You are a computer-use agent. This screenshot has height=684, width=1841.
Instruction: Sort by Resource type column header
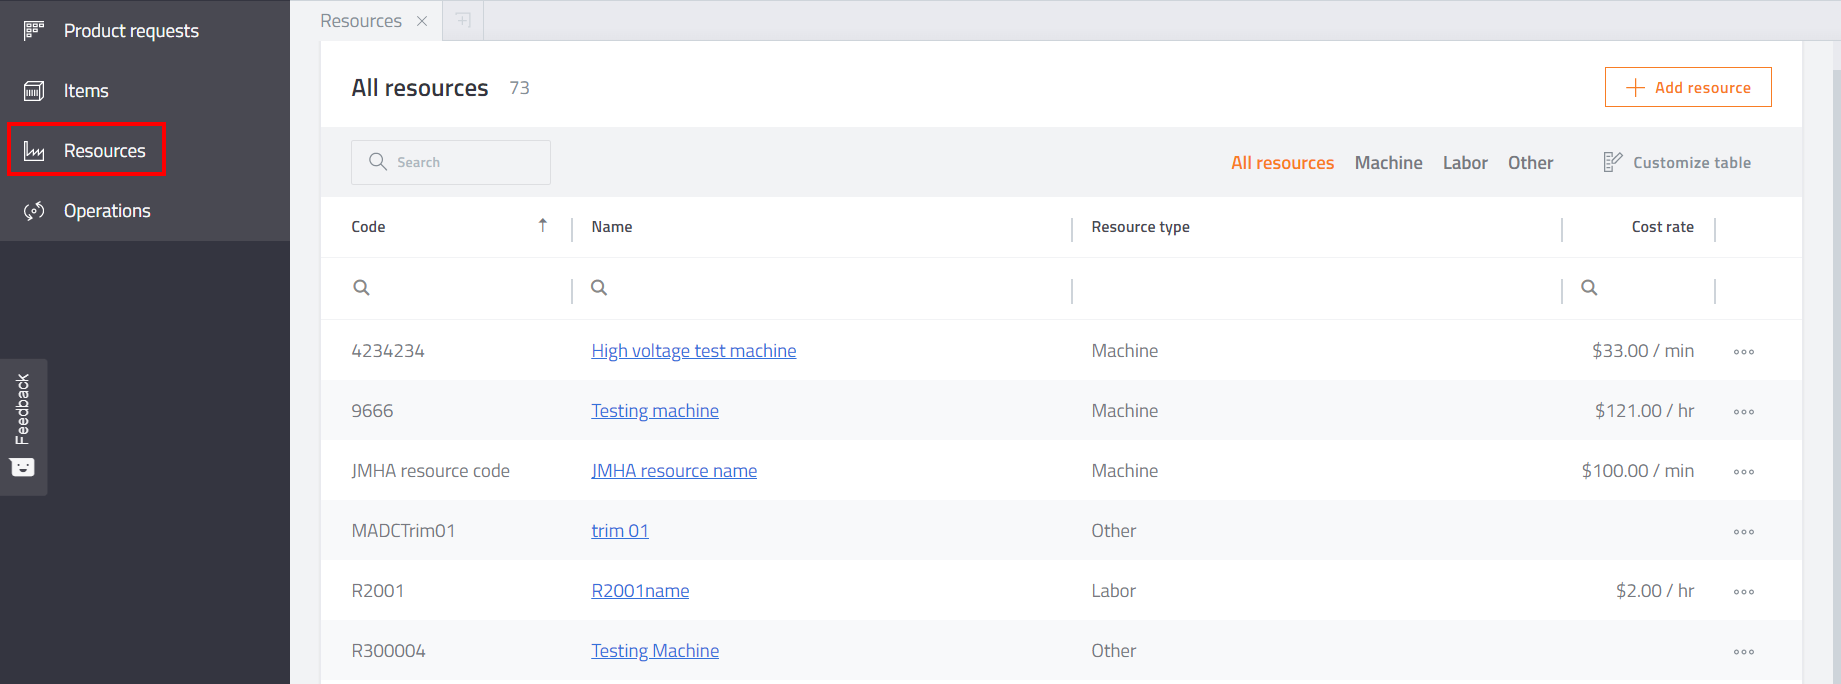click(1140, 227)
